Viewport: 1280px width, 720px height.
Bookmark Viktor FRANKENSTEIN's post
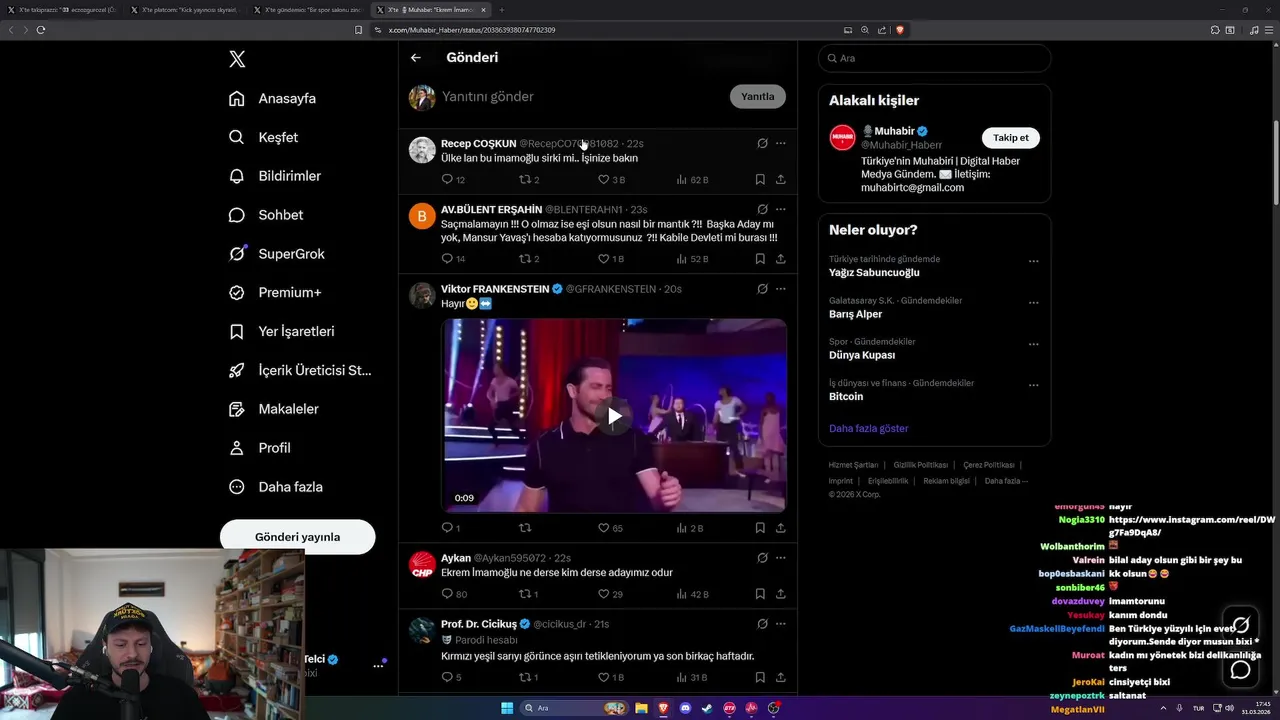point(760,528)
